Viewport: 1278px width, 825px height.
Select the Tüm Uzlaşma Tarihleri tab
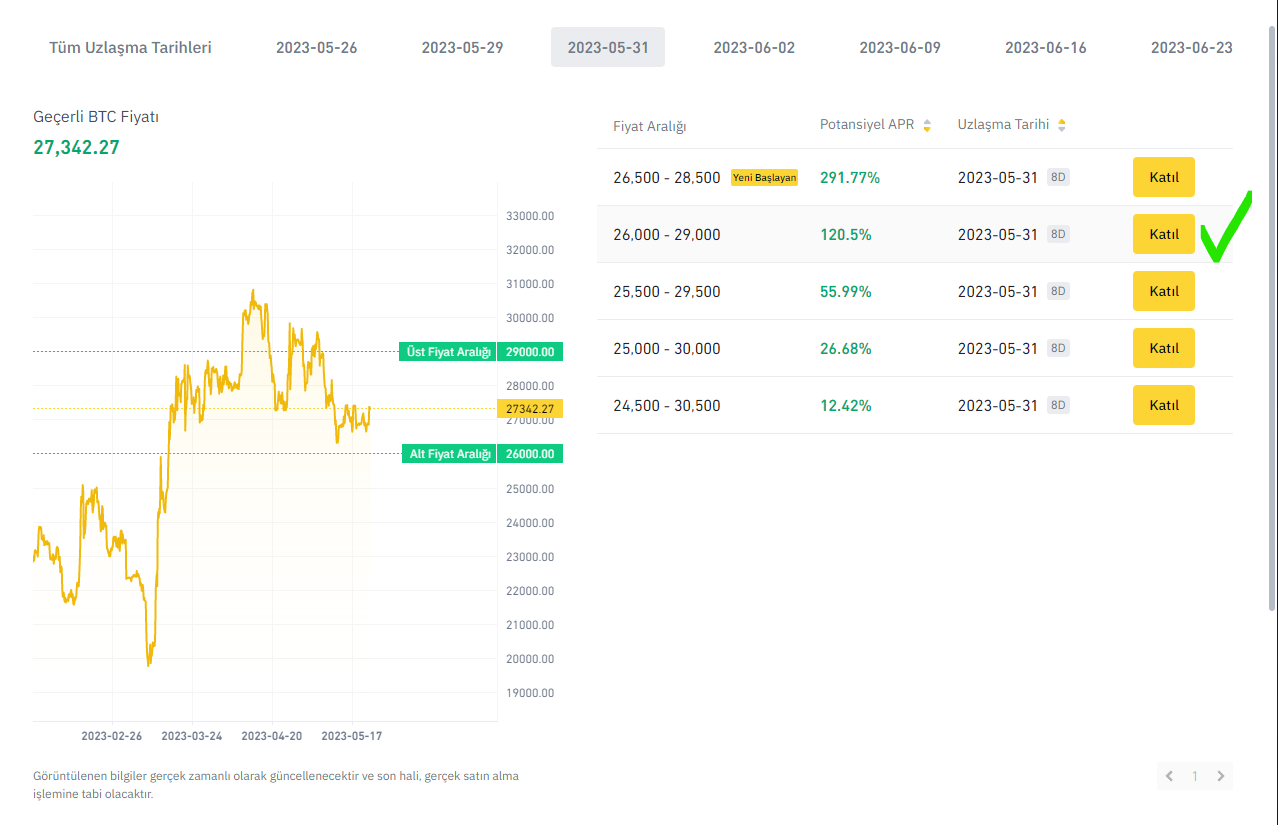[130, 47]
